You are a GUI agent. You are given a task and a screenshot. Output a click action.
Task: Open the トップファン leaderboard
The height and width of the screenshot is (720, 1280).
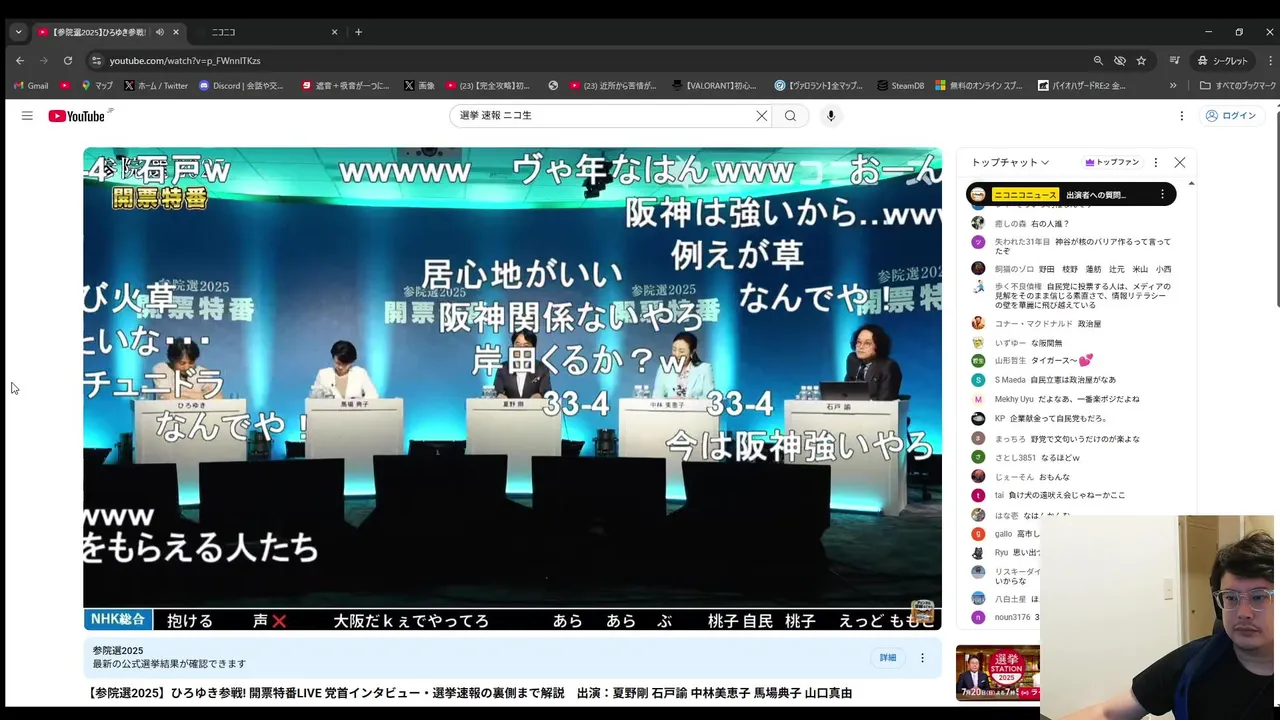(1111, 162)
